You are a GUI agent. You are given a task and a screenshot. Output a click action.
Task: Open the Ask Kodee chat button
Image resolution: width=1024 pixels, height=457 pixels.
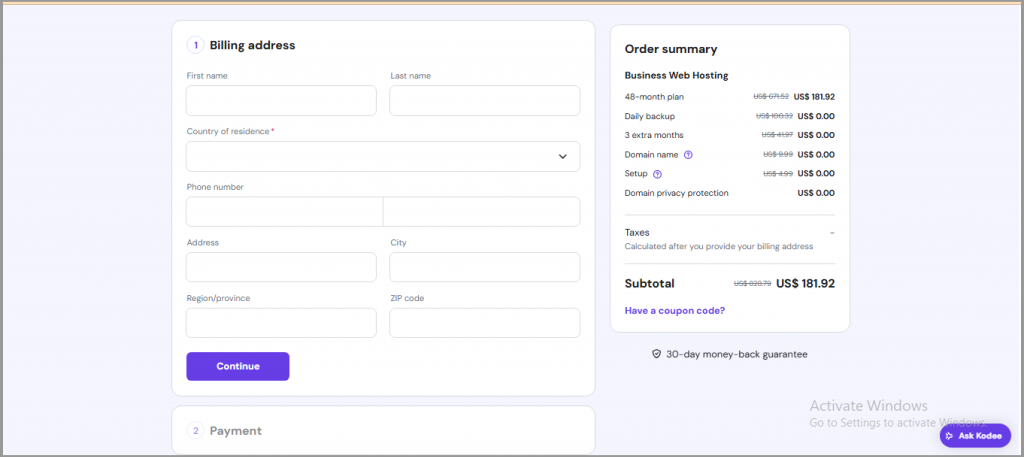975,435
